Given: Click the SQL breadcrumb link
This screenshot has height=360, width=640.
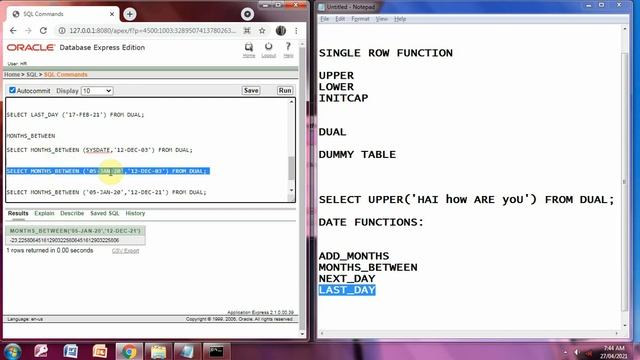Looking at the screenshot, I should point(32,75).
